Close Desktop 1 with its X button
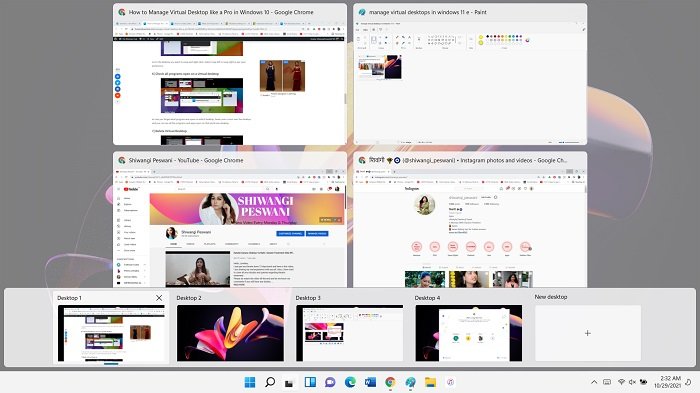700x393 pixels. click(x=159, y=298)
